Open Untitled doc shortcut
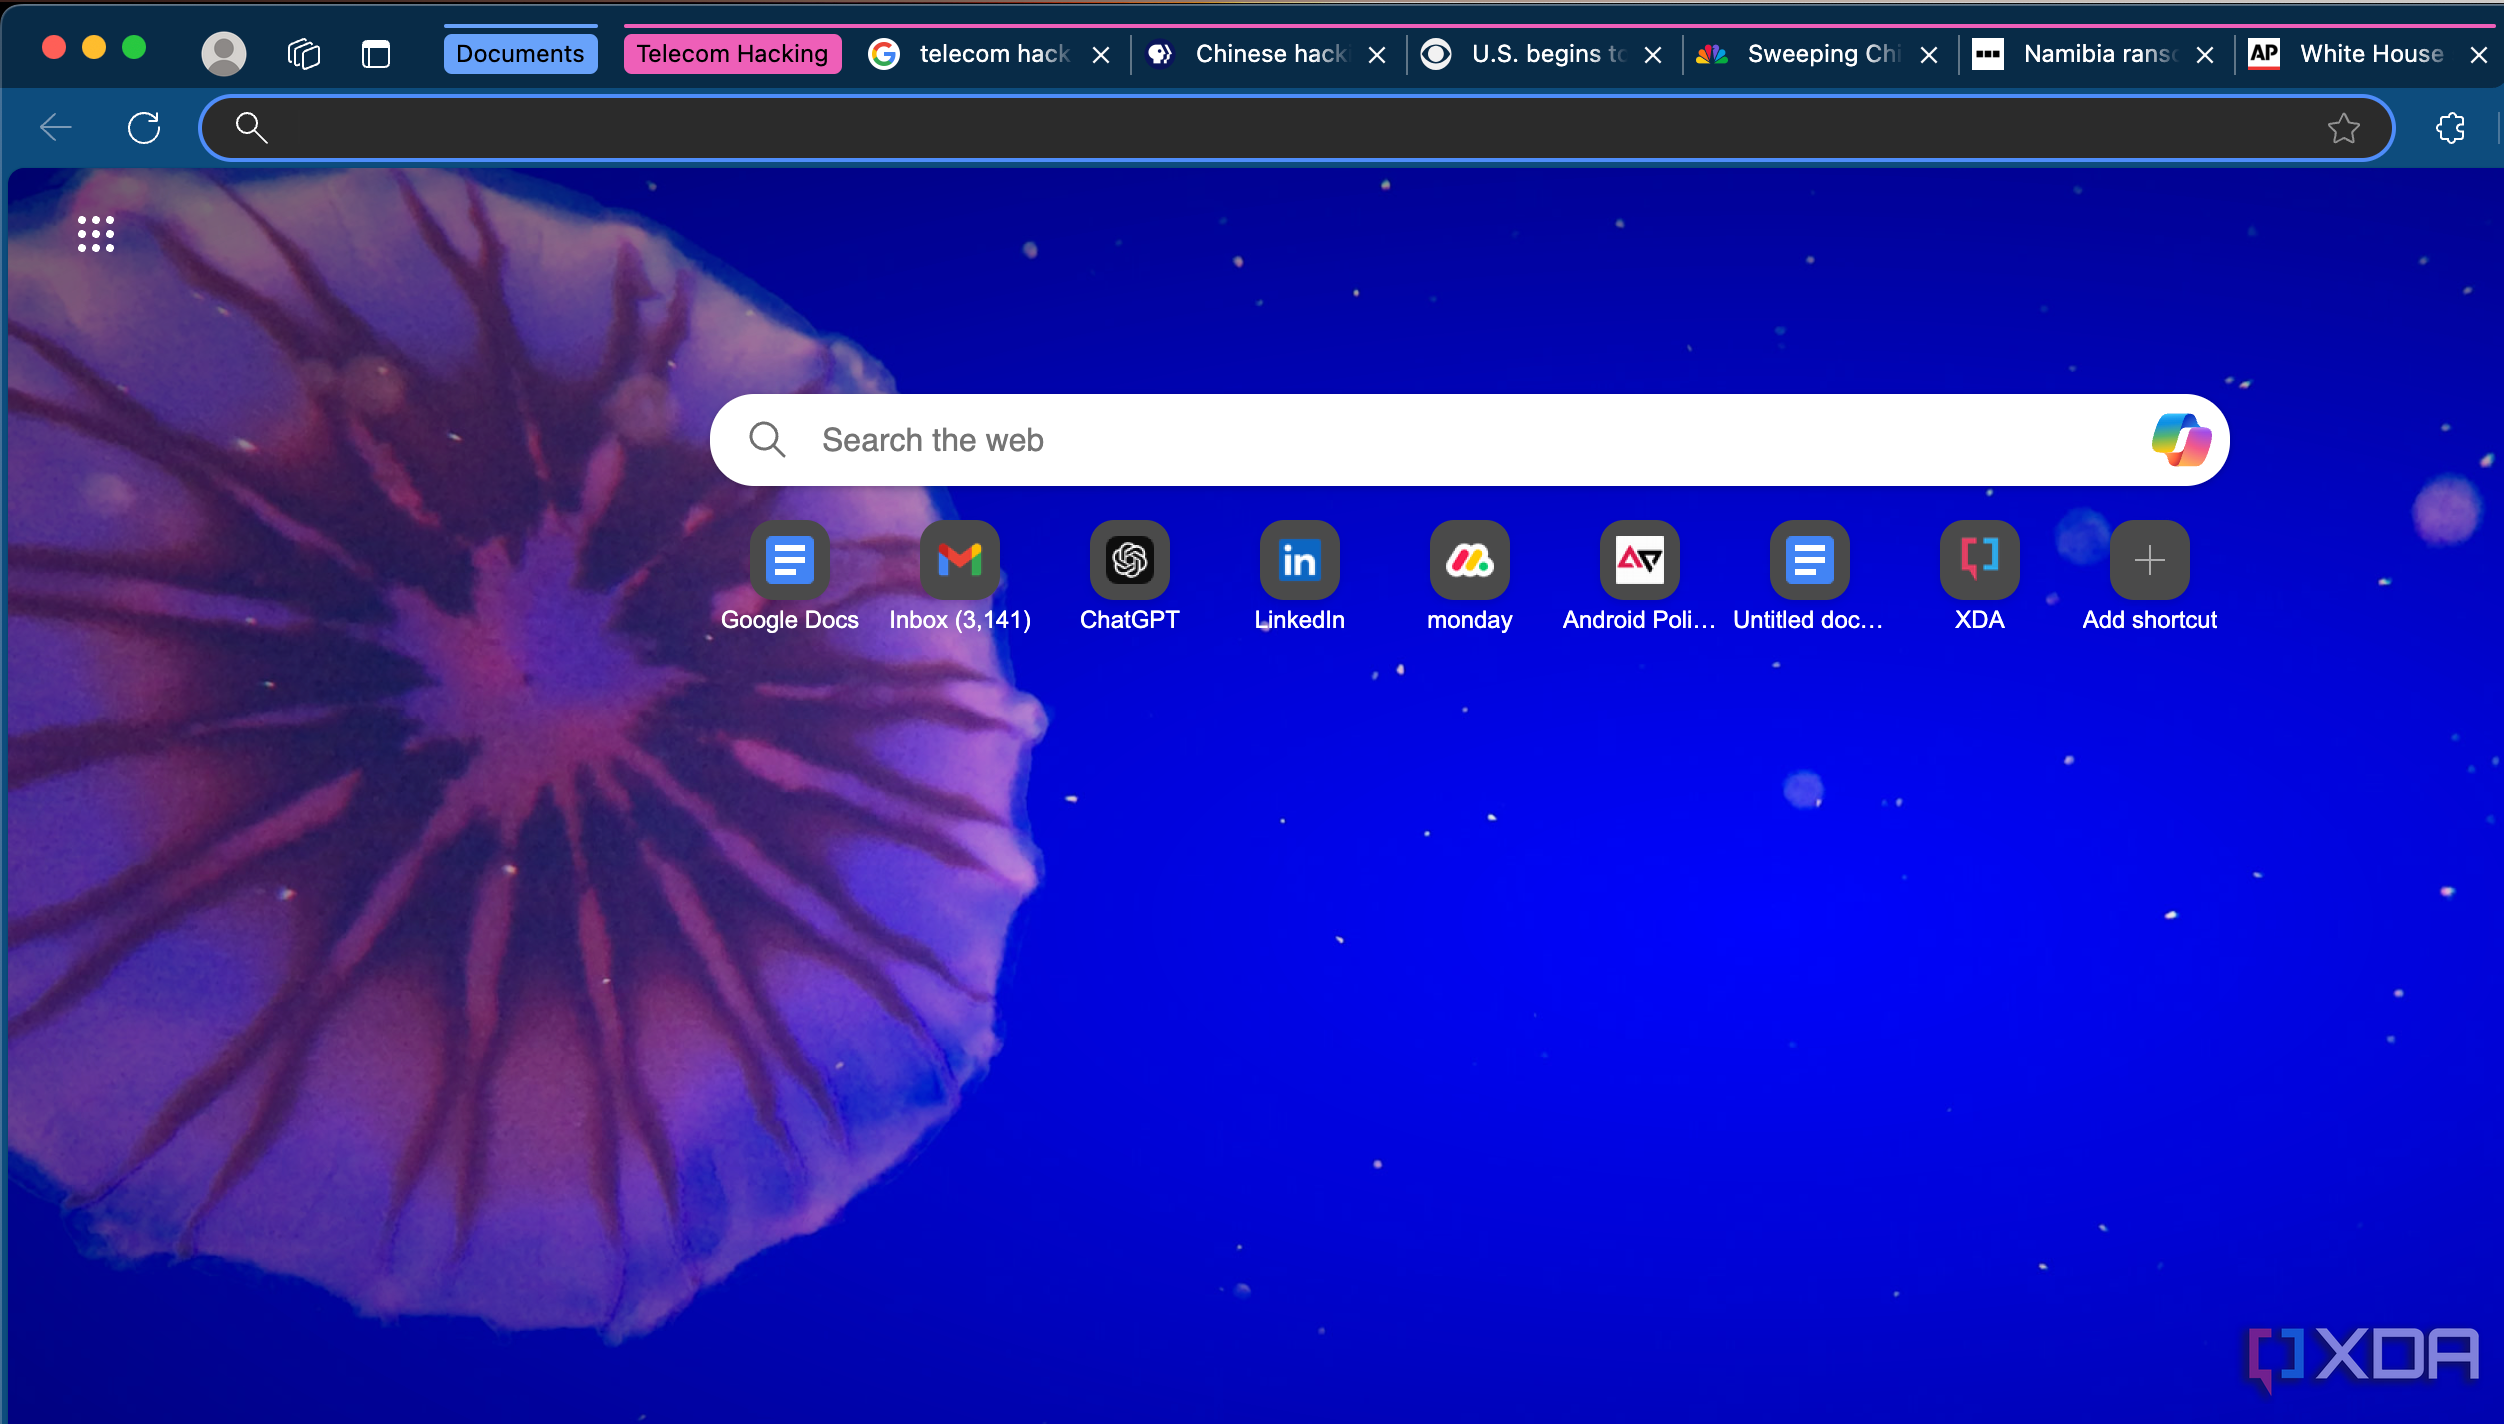The image size is (2504, 1424). pos(1807,559)
